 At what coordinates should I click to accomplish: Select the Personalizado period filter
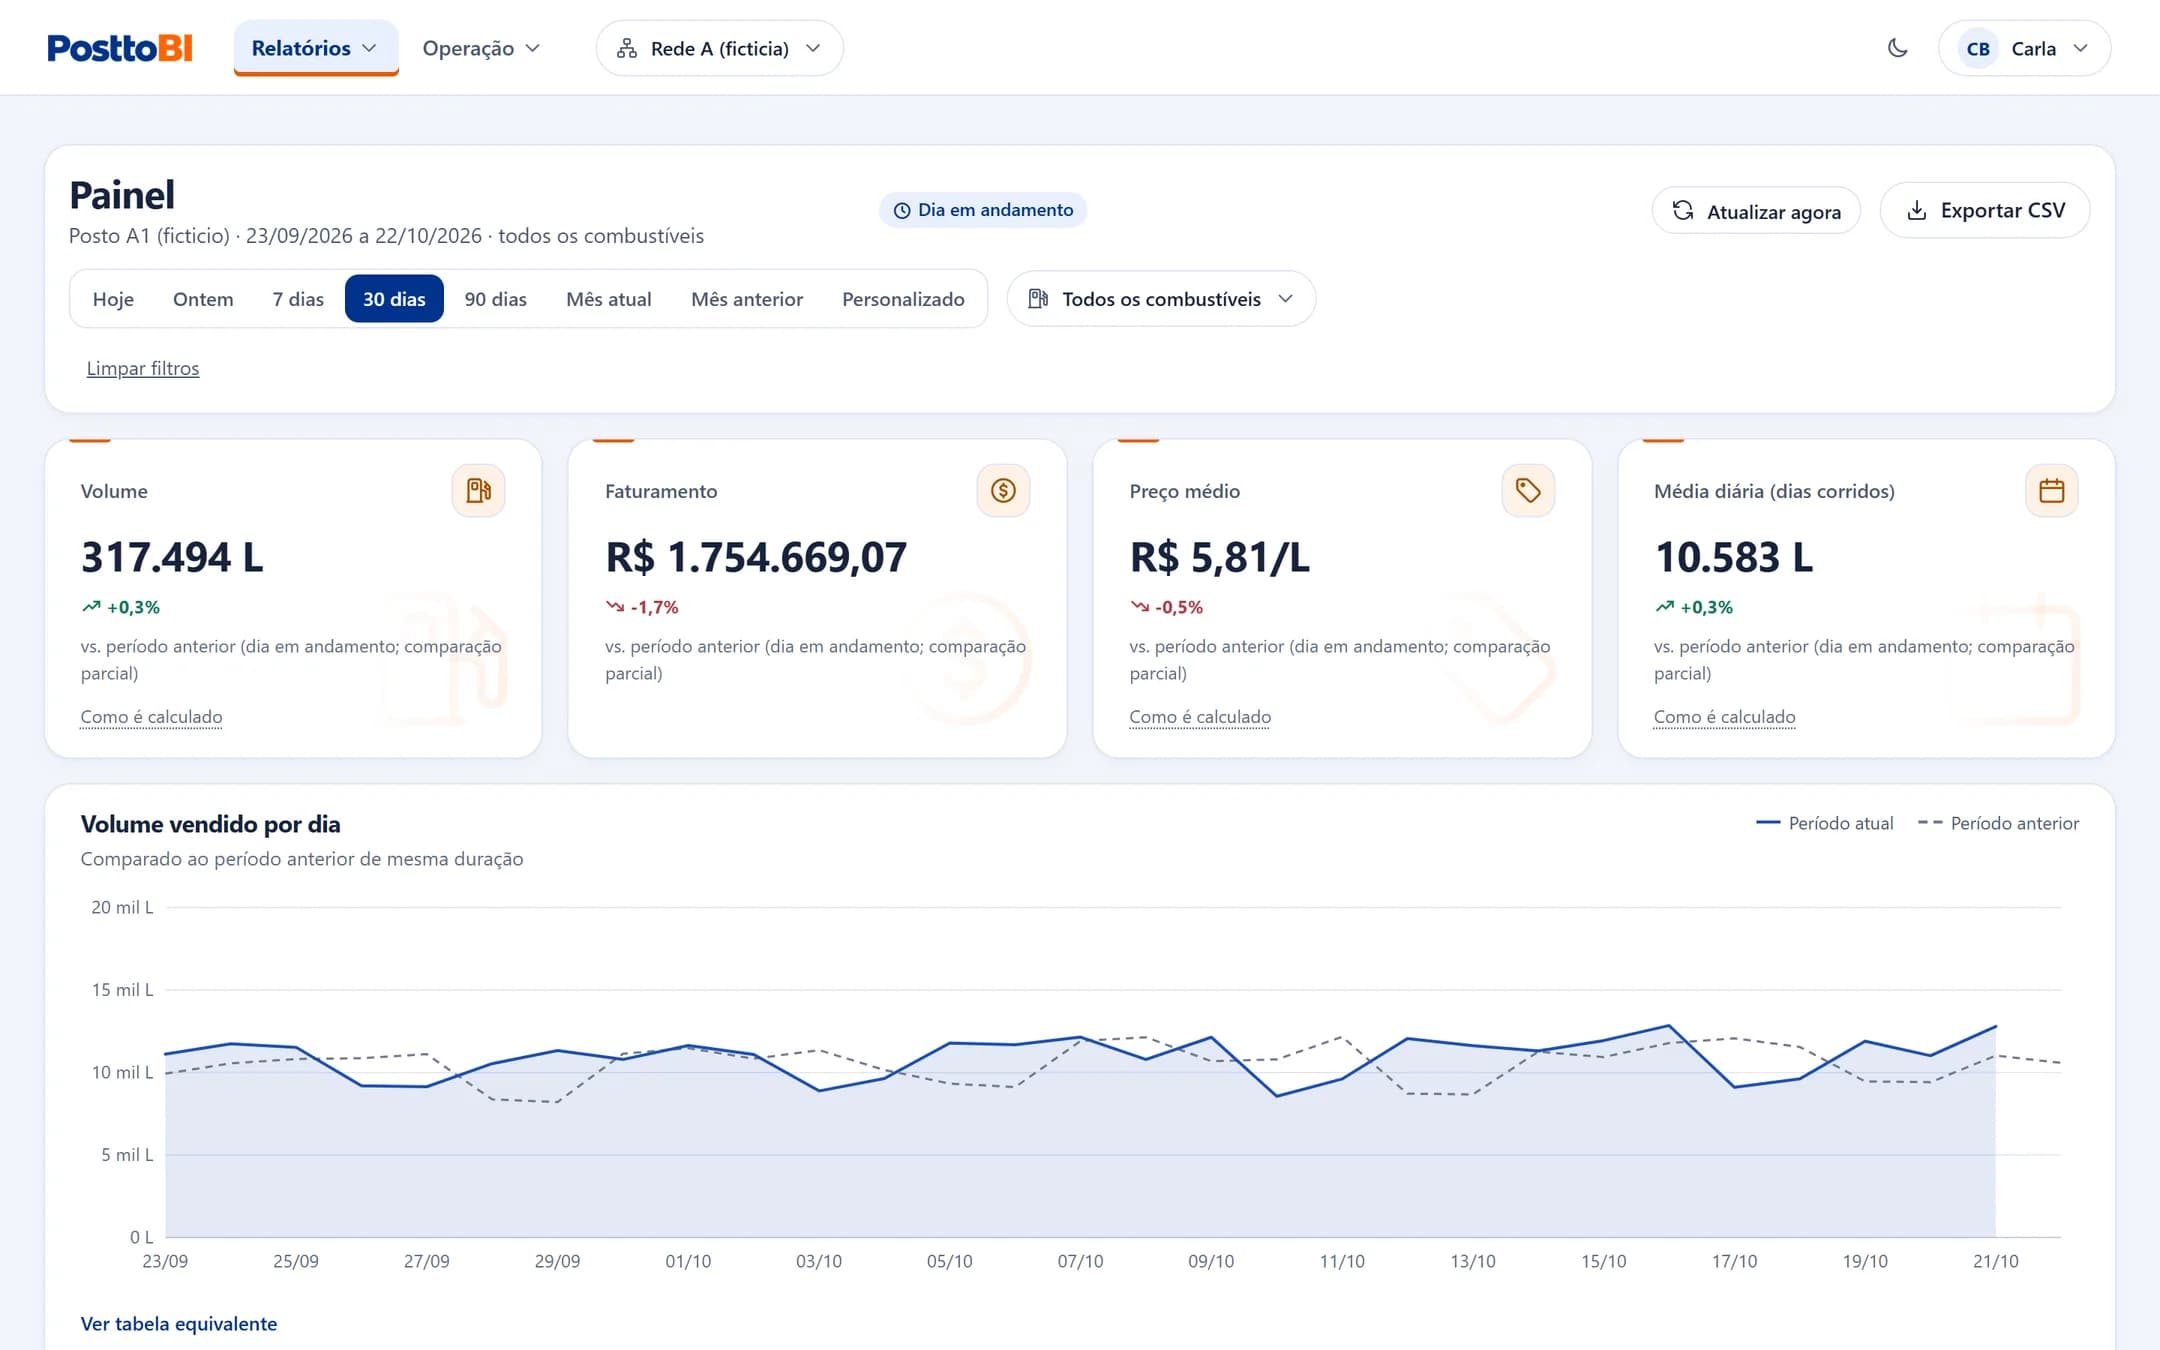click(903, 299)
